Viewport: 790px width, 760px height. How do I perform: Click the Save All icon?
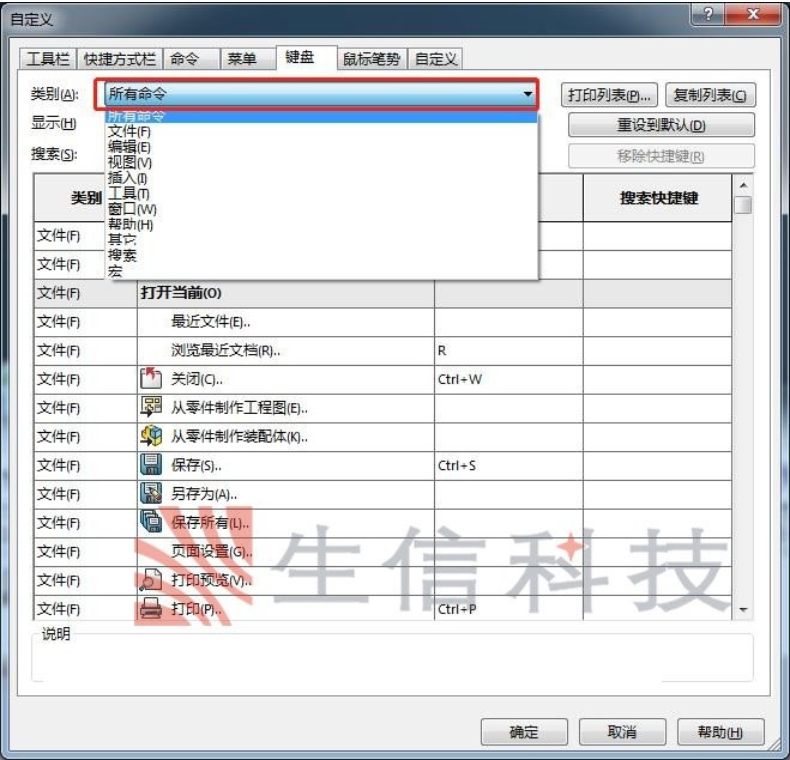[x=151, y=522]
